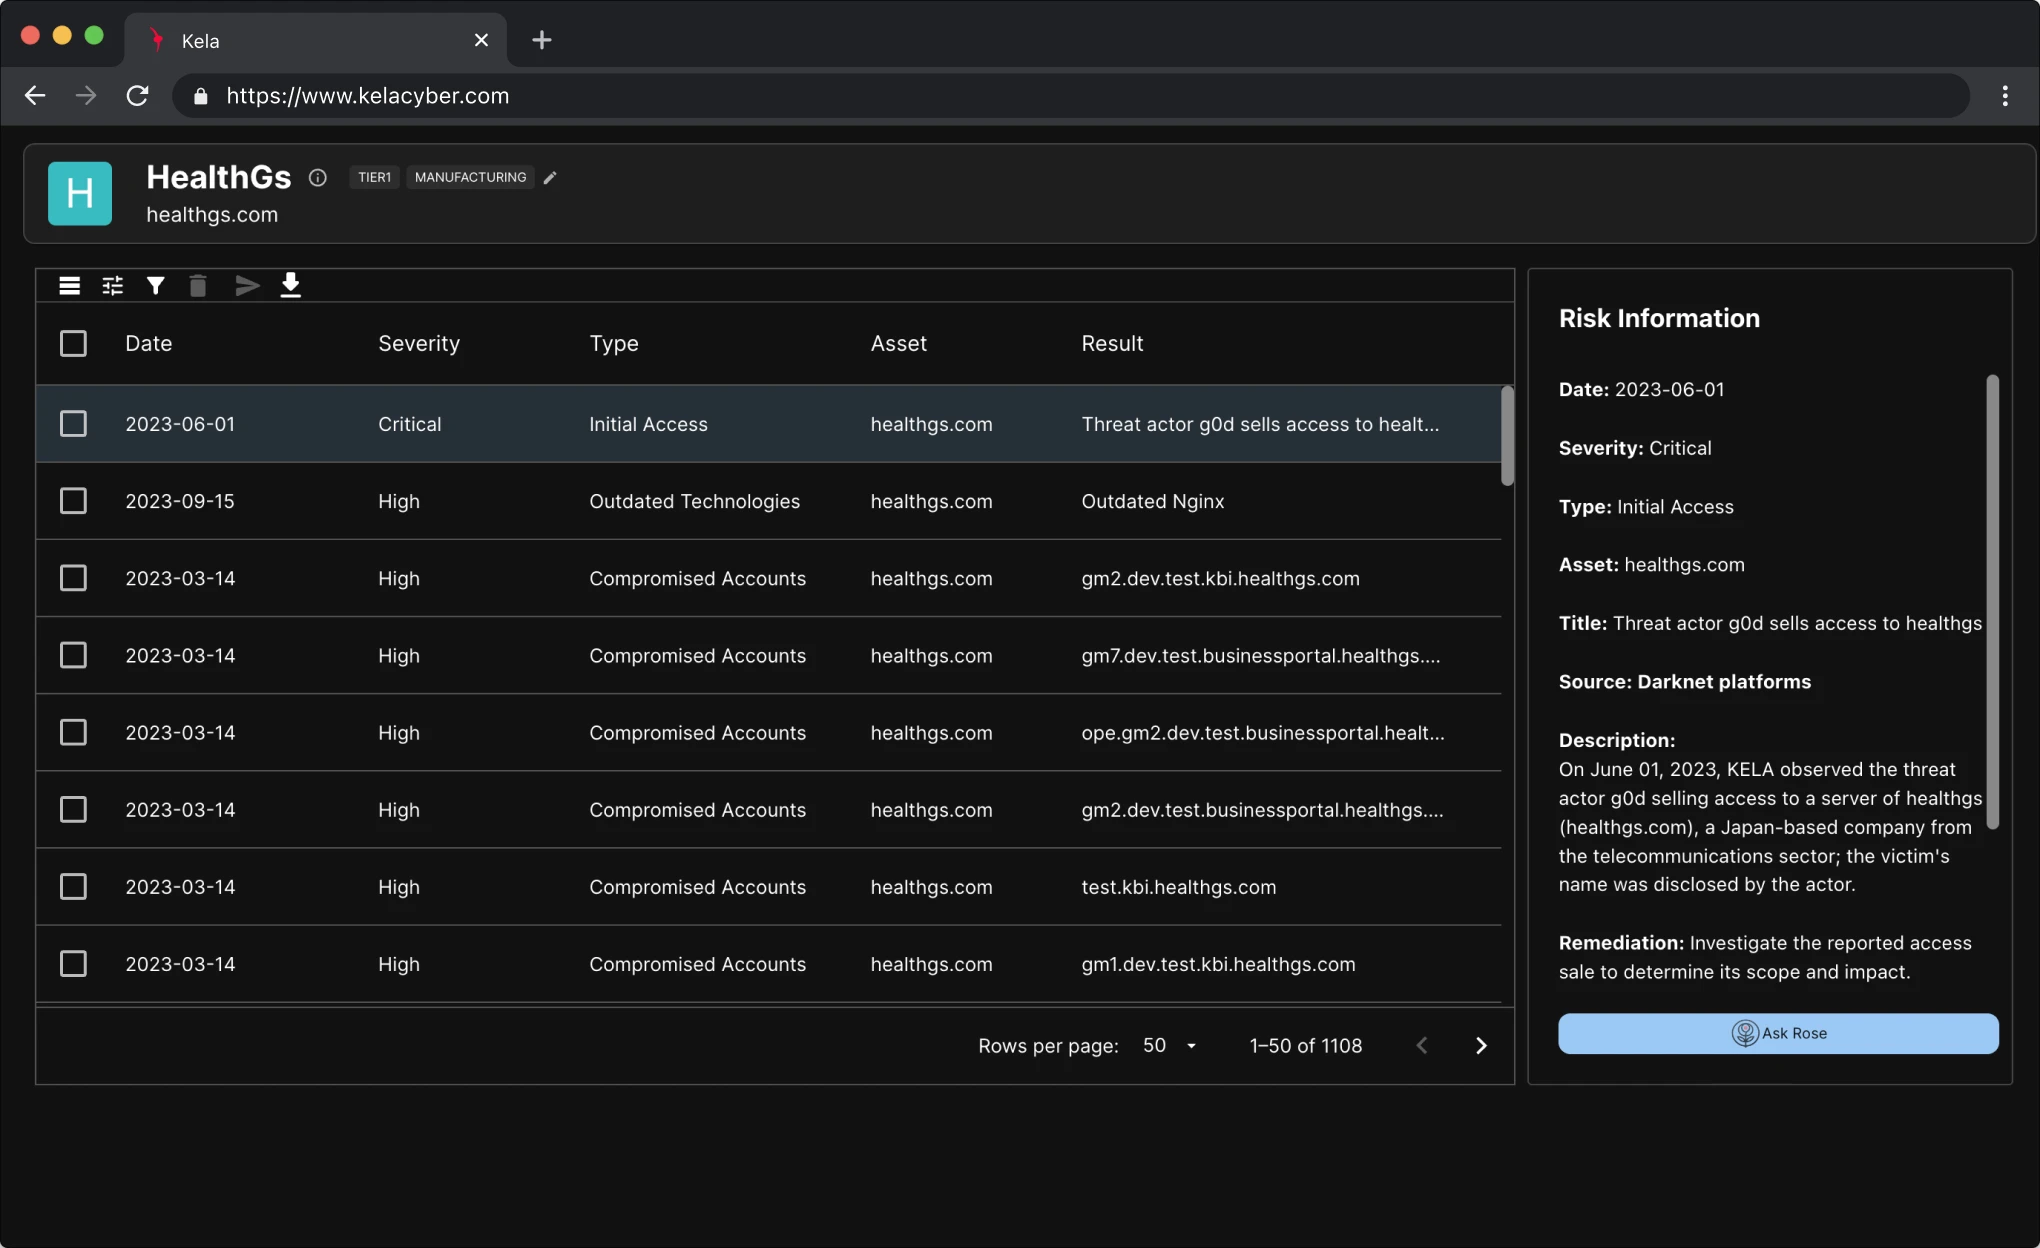
Task: Open rows per page dropdown
Action: [x=1170, y=1046]
